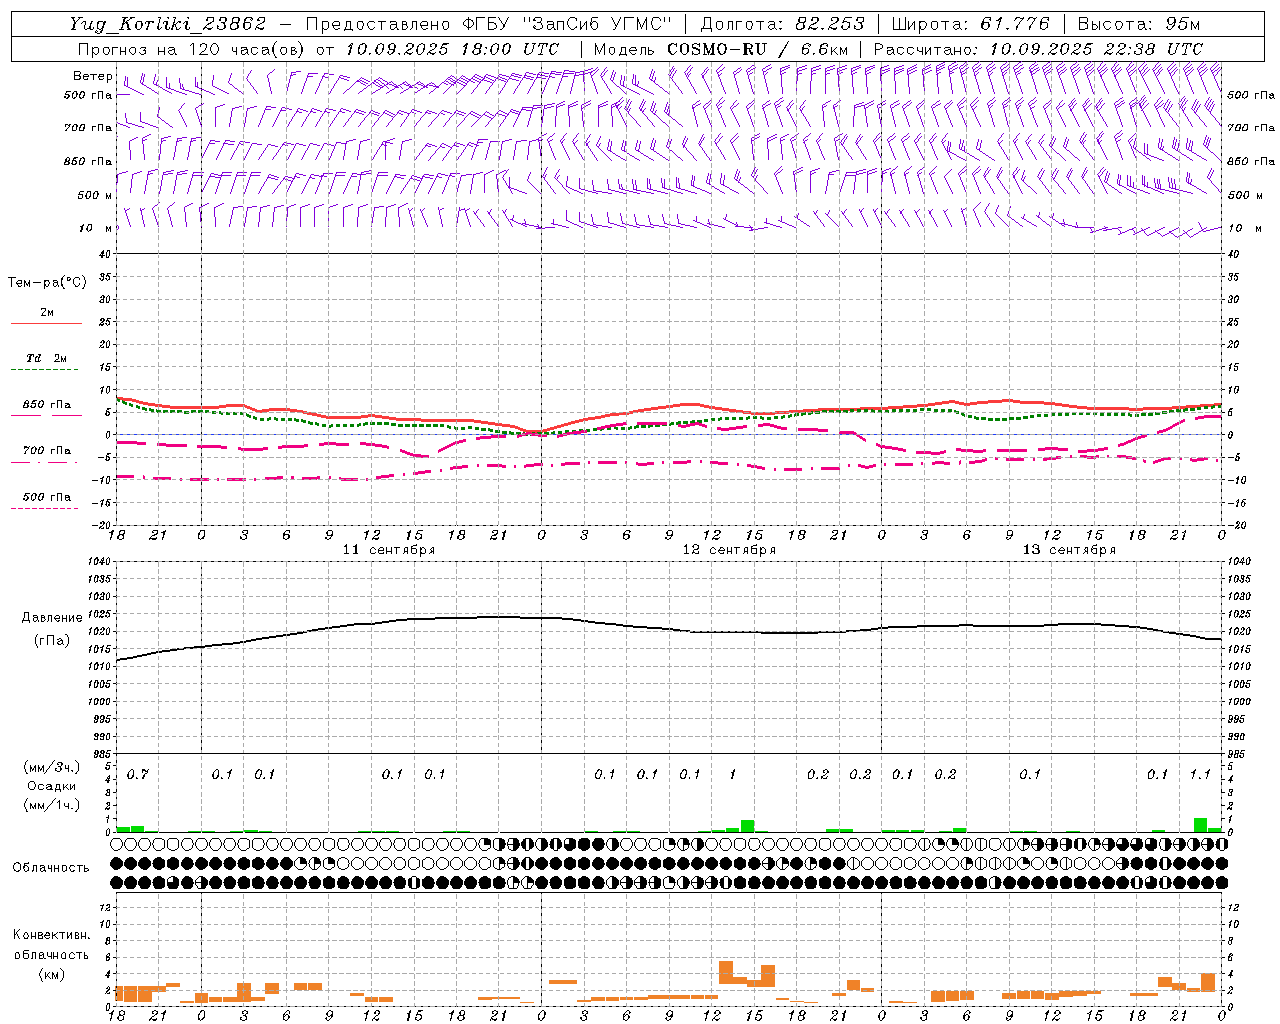The height and width of the screenshot is (1024, 1280).
Task: Click the 'Ветер' wind panel label
Action: click(92, 76)
